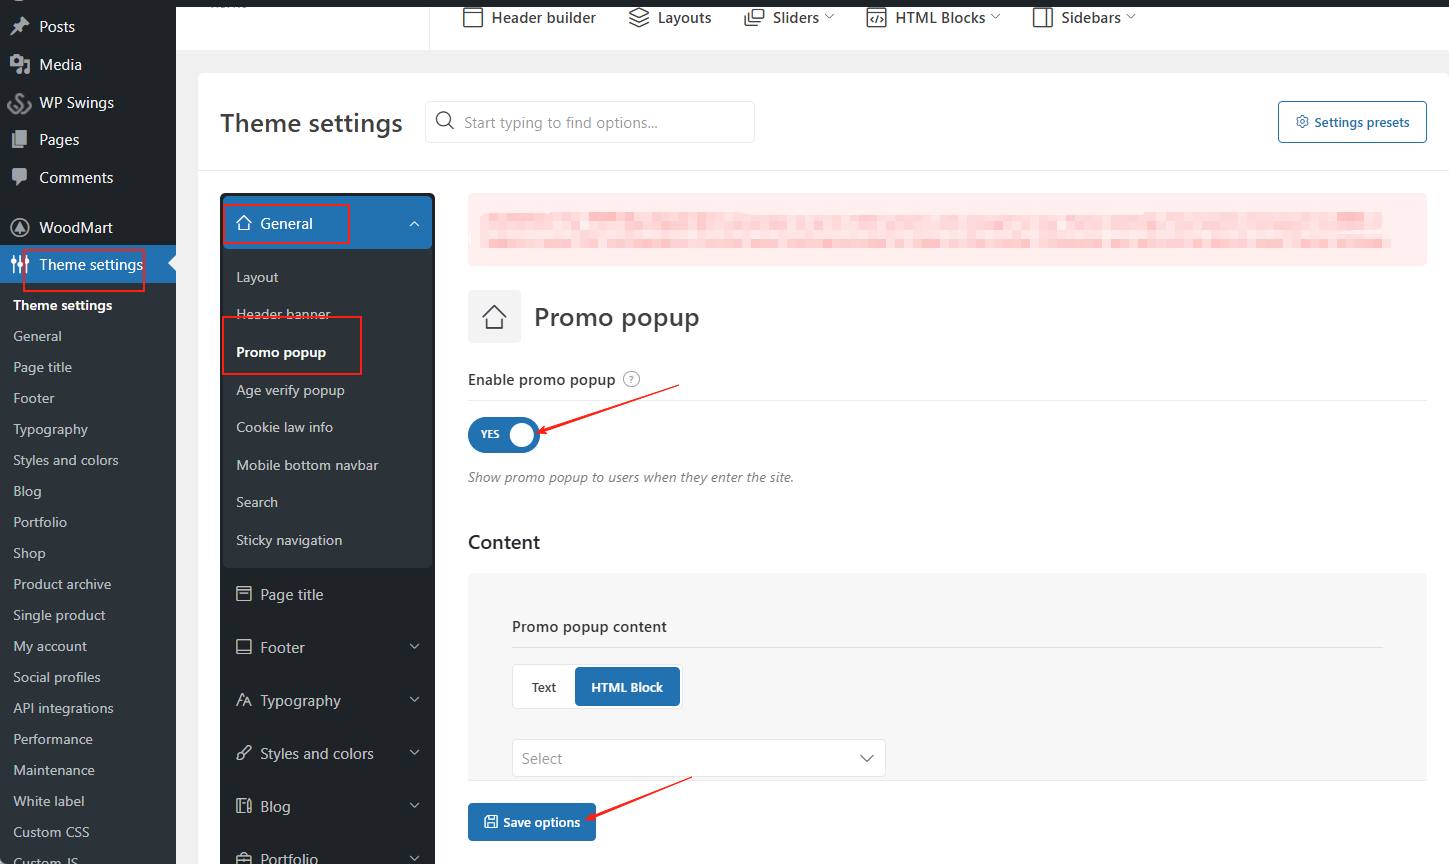Choose HTML Block content option
1449x864 pixels.
[x=627, y=687]
